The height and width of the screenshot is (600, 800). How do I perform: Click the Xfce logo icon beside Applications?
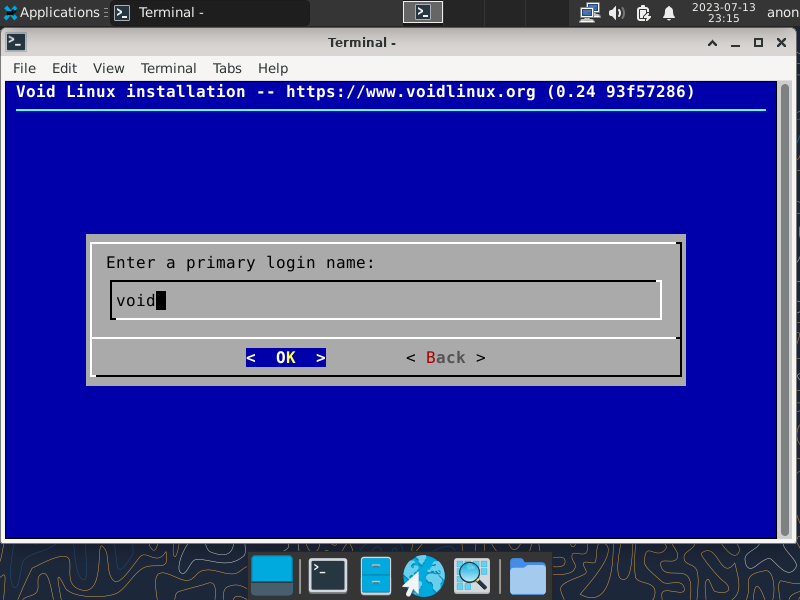click(x=10, y=13)
